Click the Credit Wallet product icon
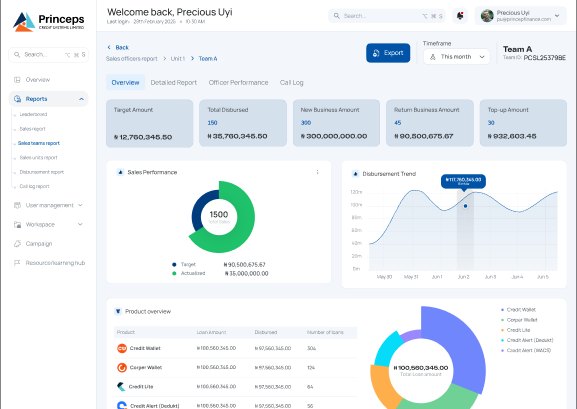 point(122,348)
